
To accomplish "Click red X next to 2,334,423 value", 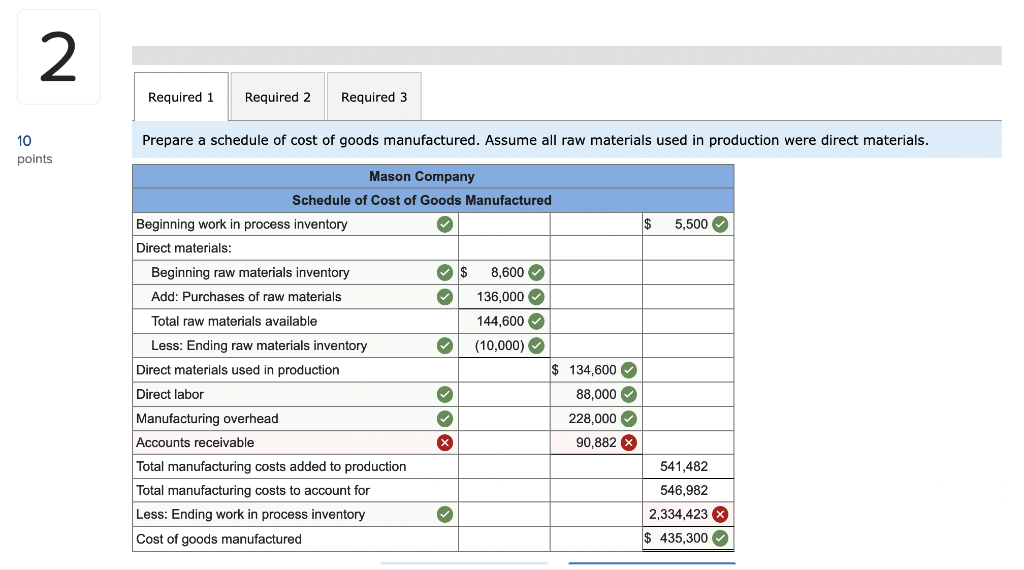I will pyautogui.click(x=720, y=515).
